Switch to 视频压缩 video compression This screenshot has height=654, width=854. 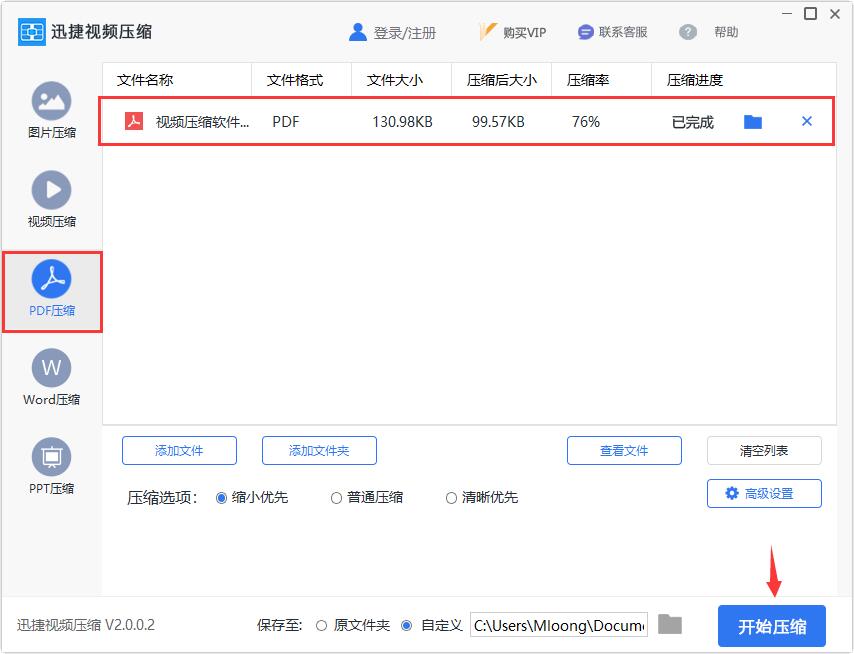click(x=52, y=199)
